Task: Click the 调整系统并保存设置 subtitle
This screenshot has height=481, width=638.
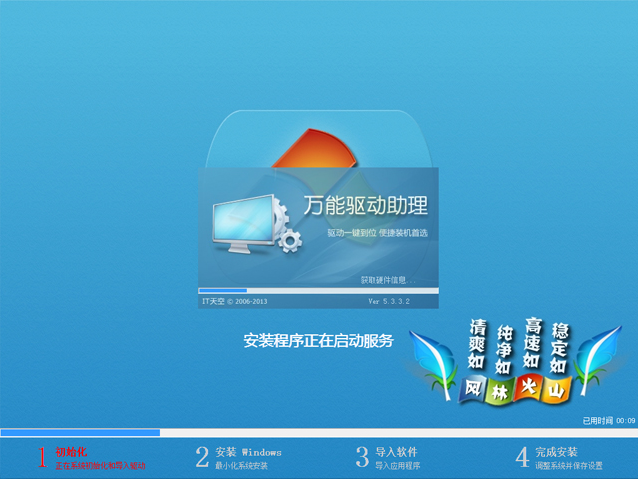Action: (x=569, y=466)
